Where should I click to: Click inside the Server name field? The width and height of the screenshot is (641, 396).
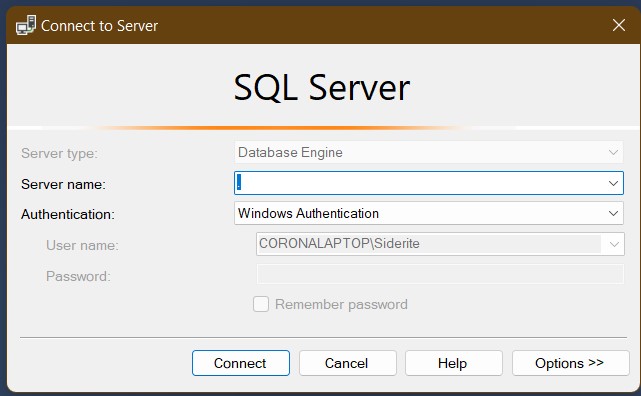421,183
